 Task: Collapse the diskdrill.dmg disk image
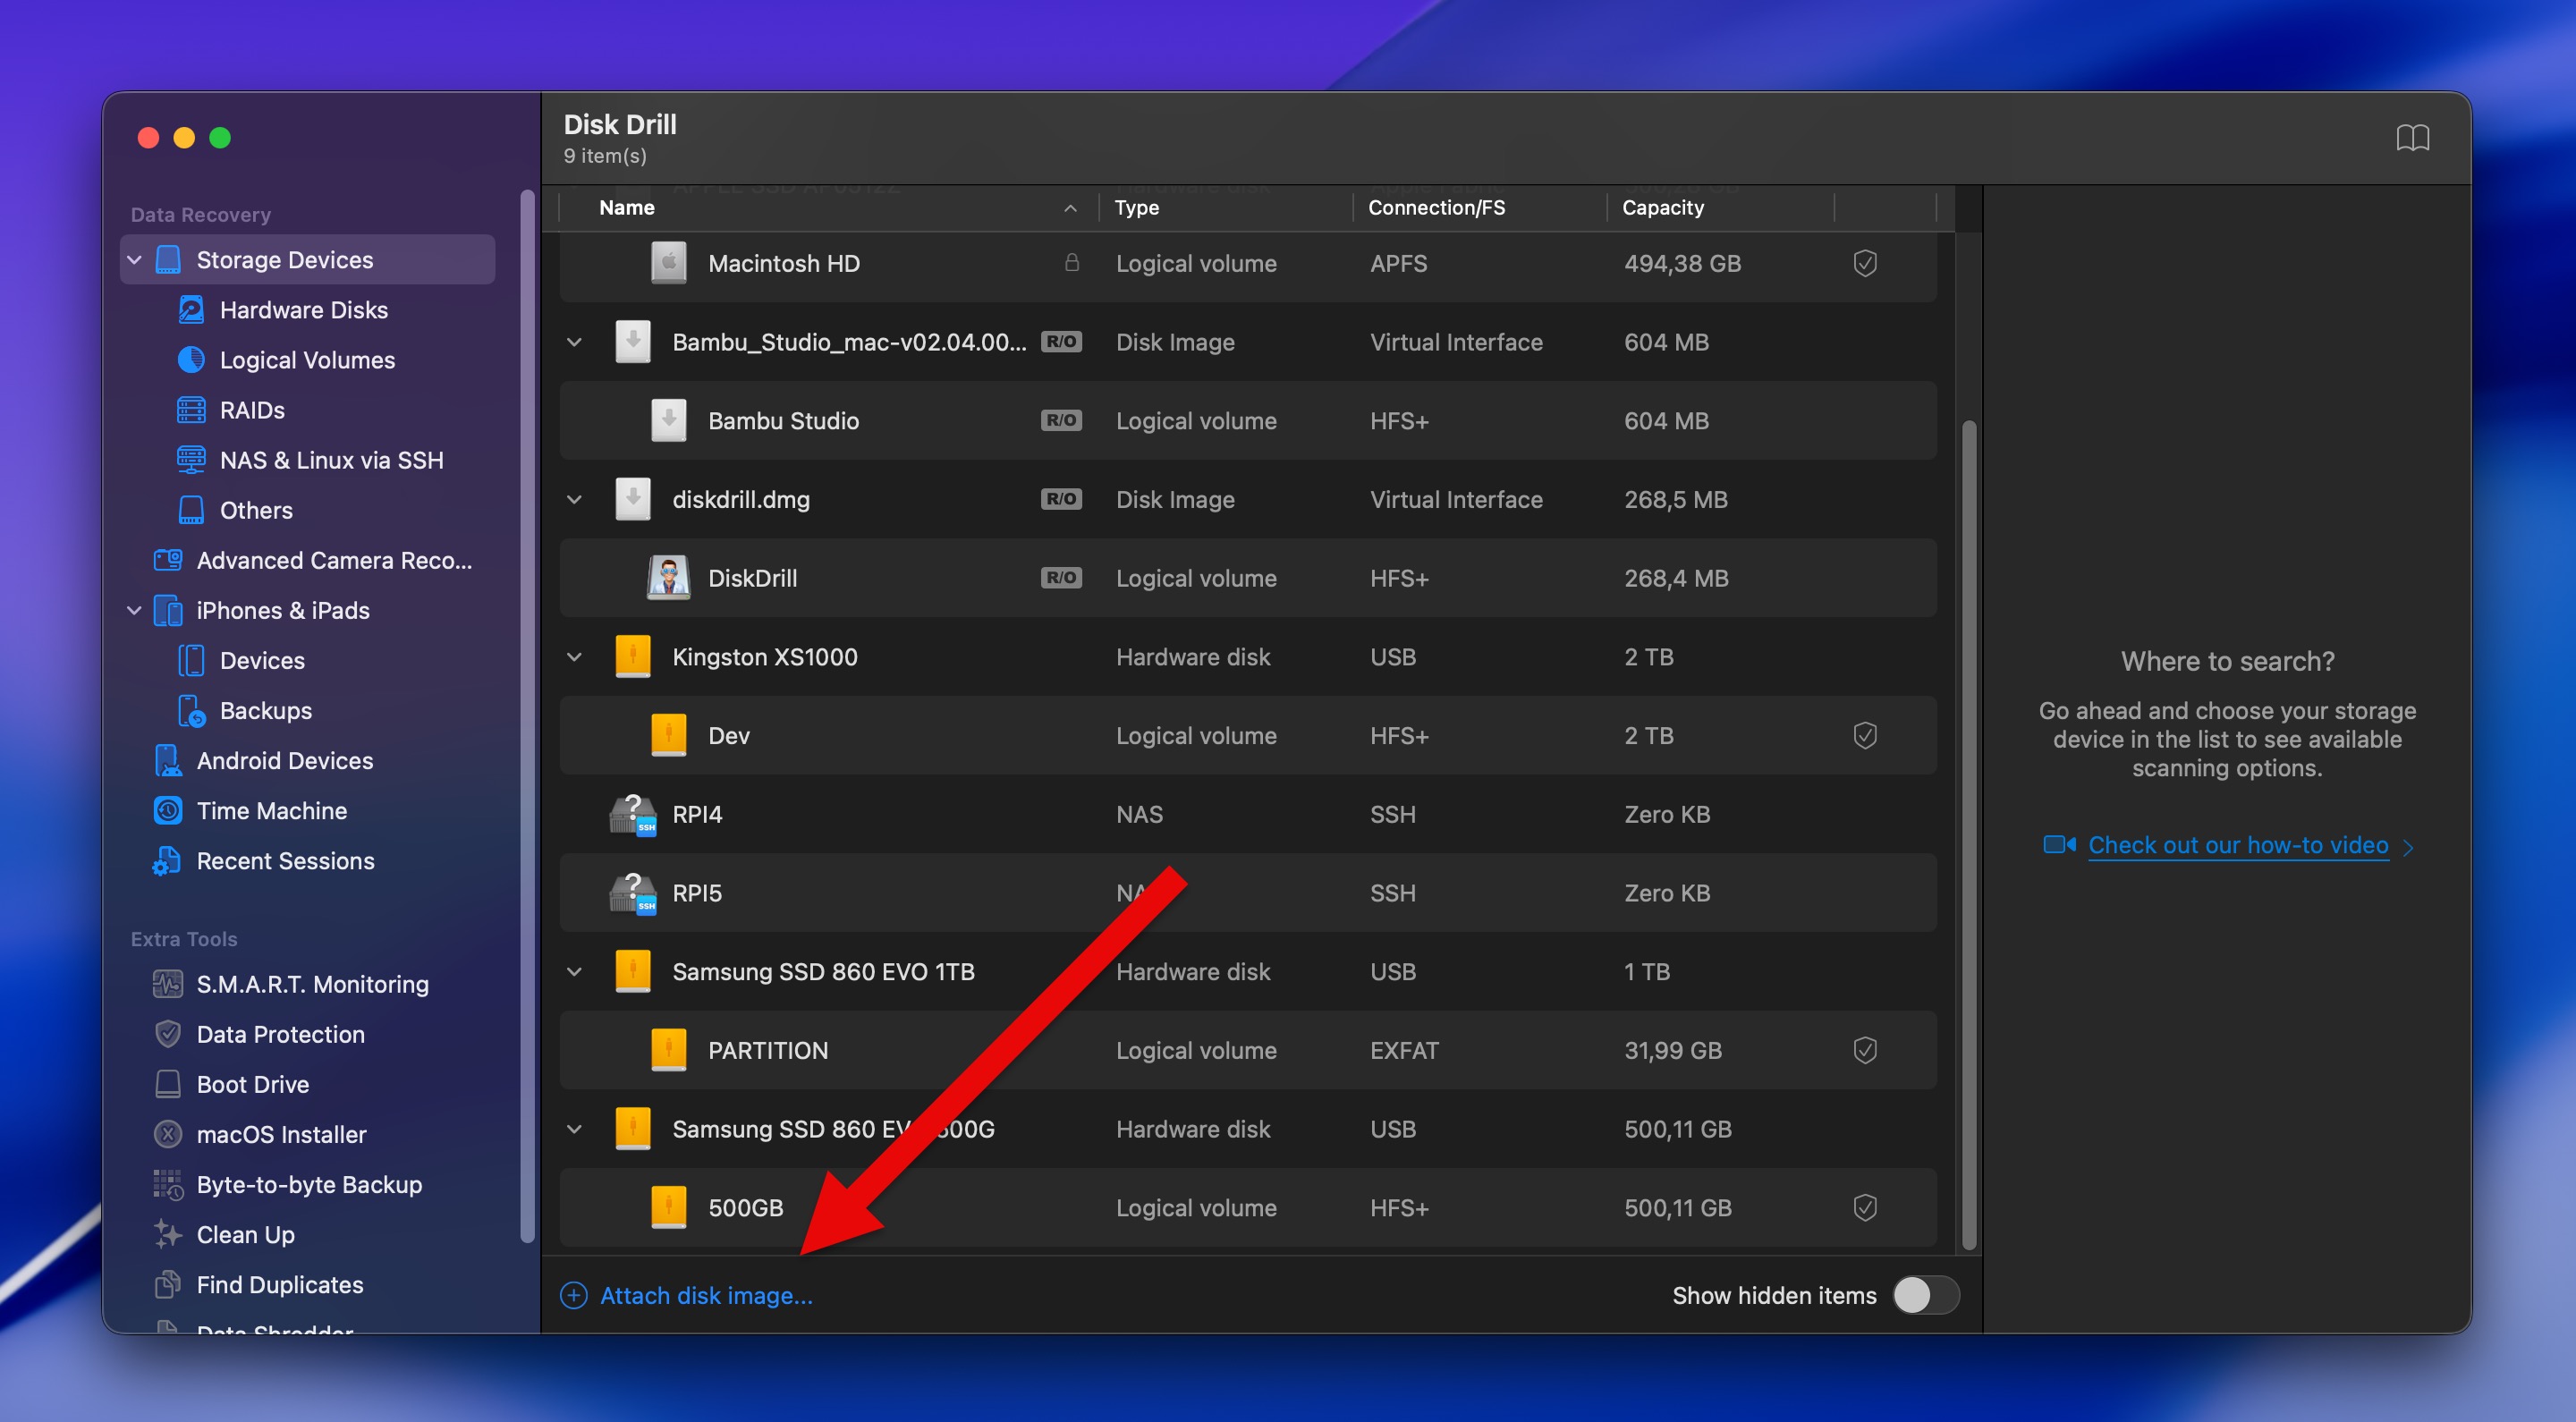(x=574, y=499)
